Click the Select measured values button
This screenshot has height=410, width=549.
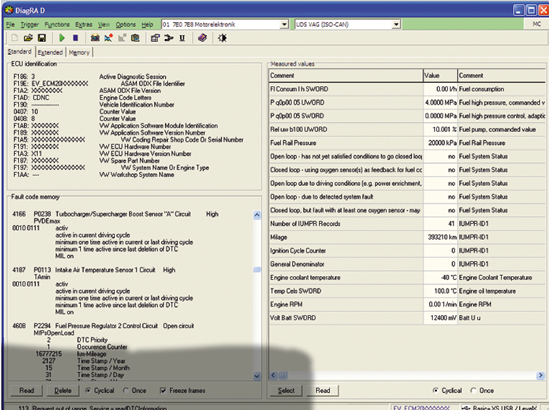pyautogui.click(x=286, y=390)
